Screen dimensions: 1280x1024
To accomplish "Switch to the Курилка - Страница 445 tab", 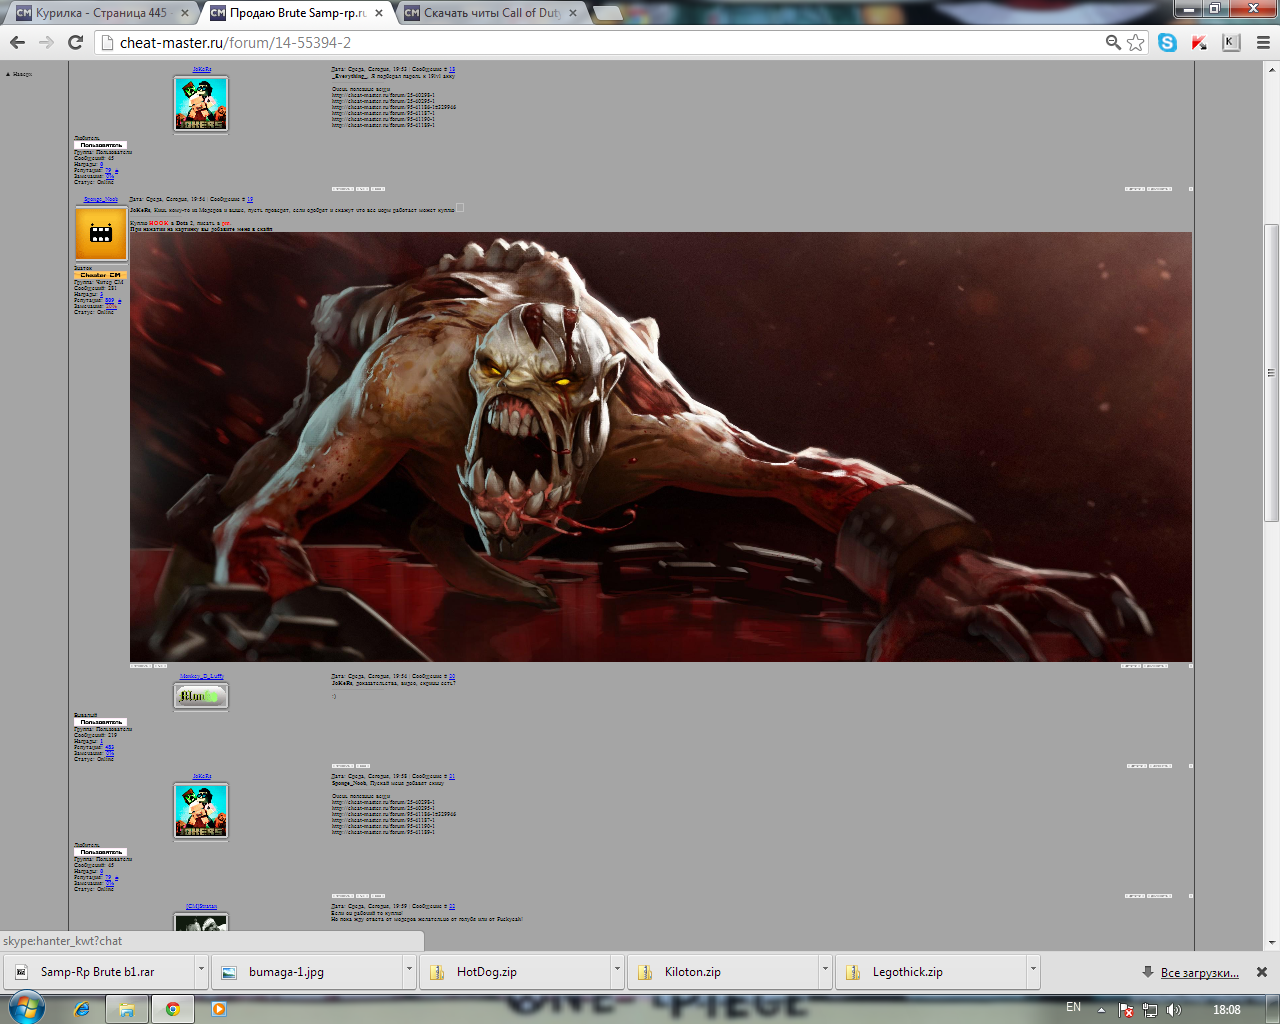I will pos(100,13).
